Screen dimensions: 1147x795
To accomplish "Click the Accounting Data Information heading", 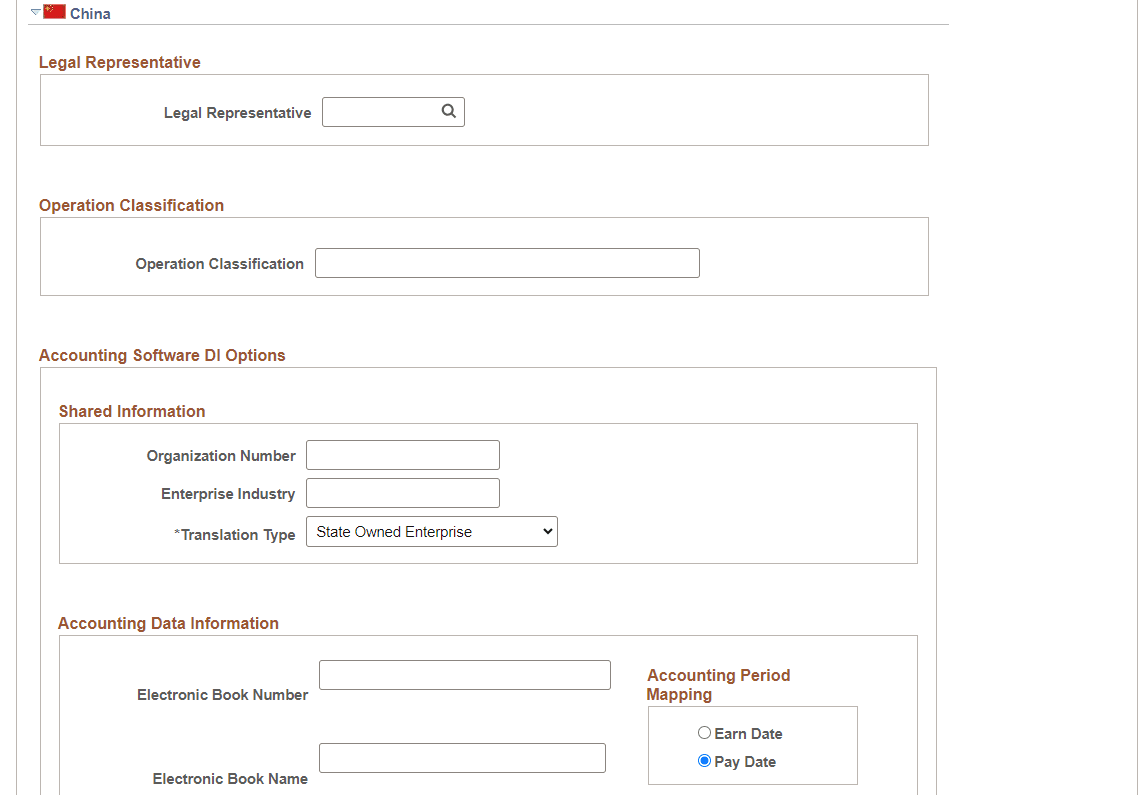I will tap(168, 623).
